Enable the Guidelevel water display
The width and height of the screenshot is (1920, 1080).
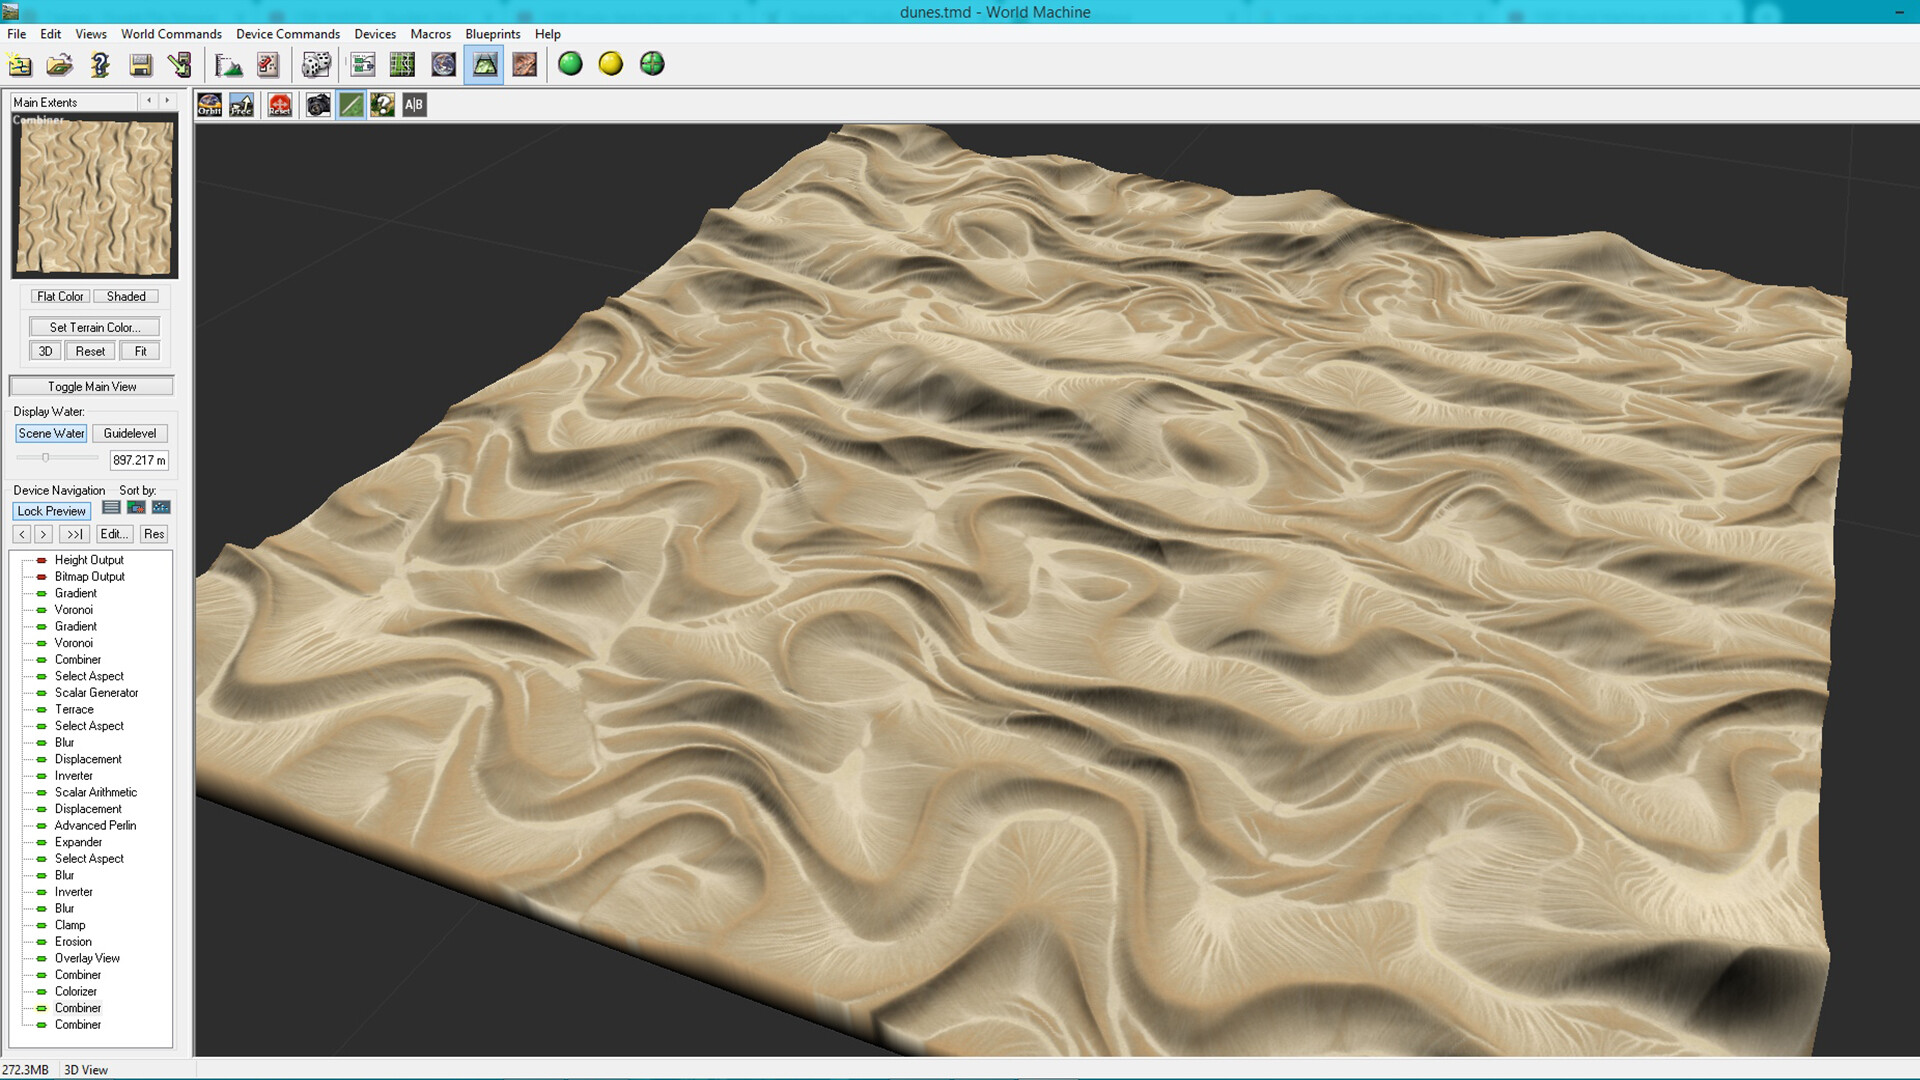(130, 434)
